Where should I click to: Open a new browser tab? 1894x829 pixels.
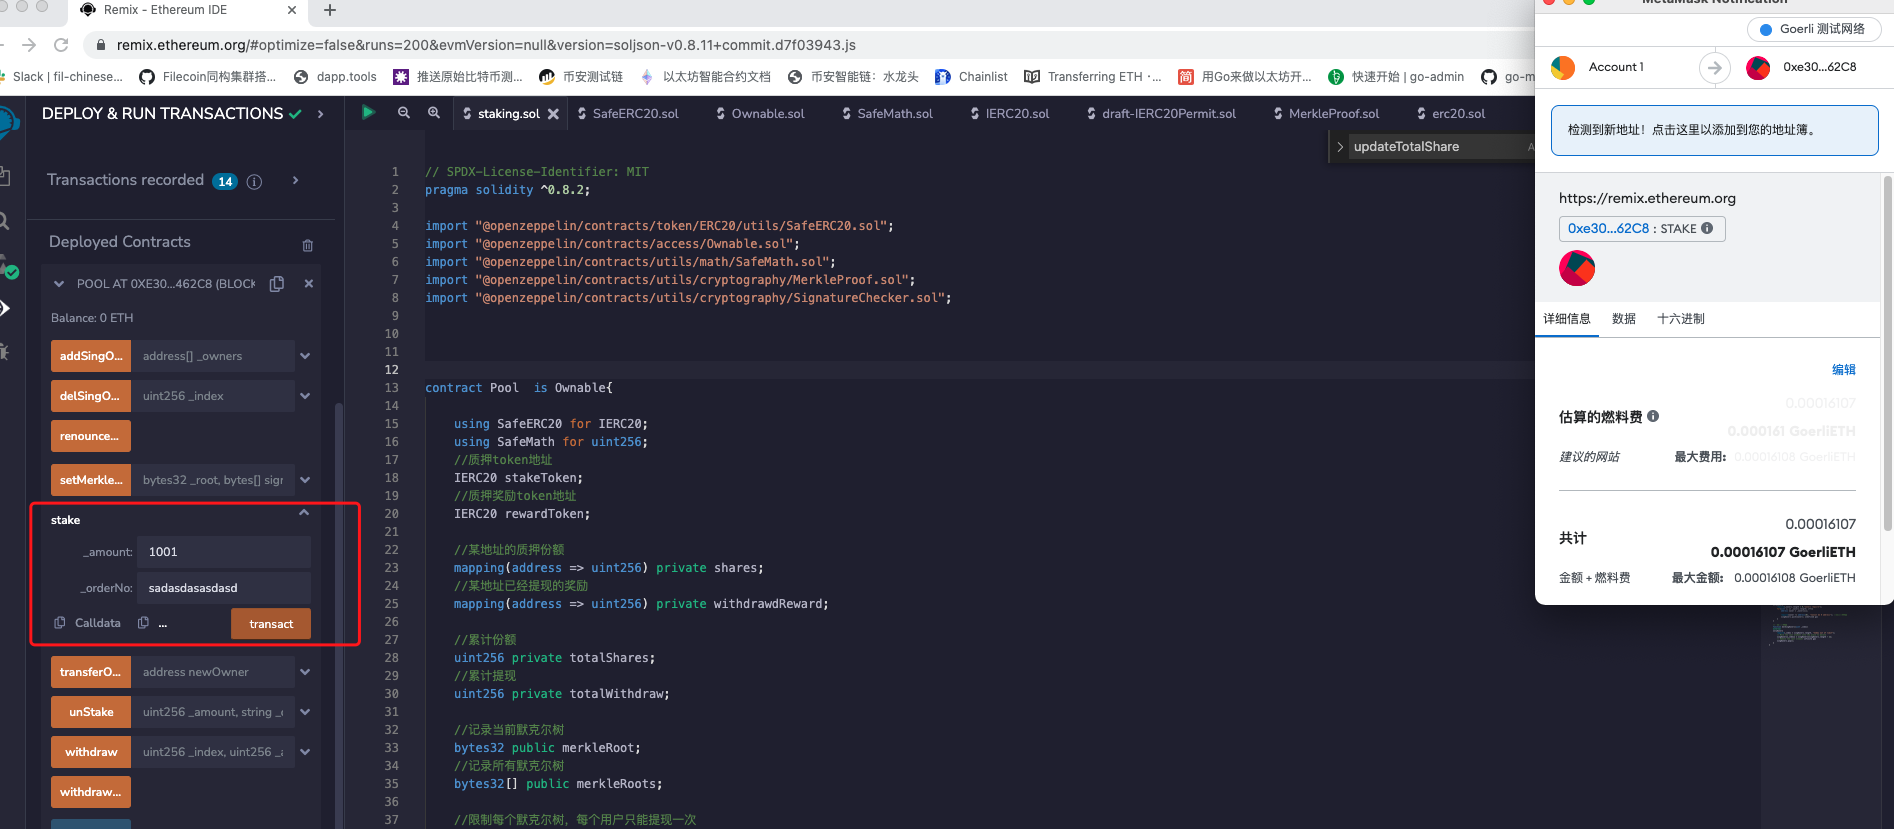[x=330, y=10]
